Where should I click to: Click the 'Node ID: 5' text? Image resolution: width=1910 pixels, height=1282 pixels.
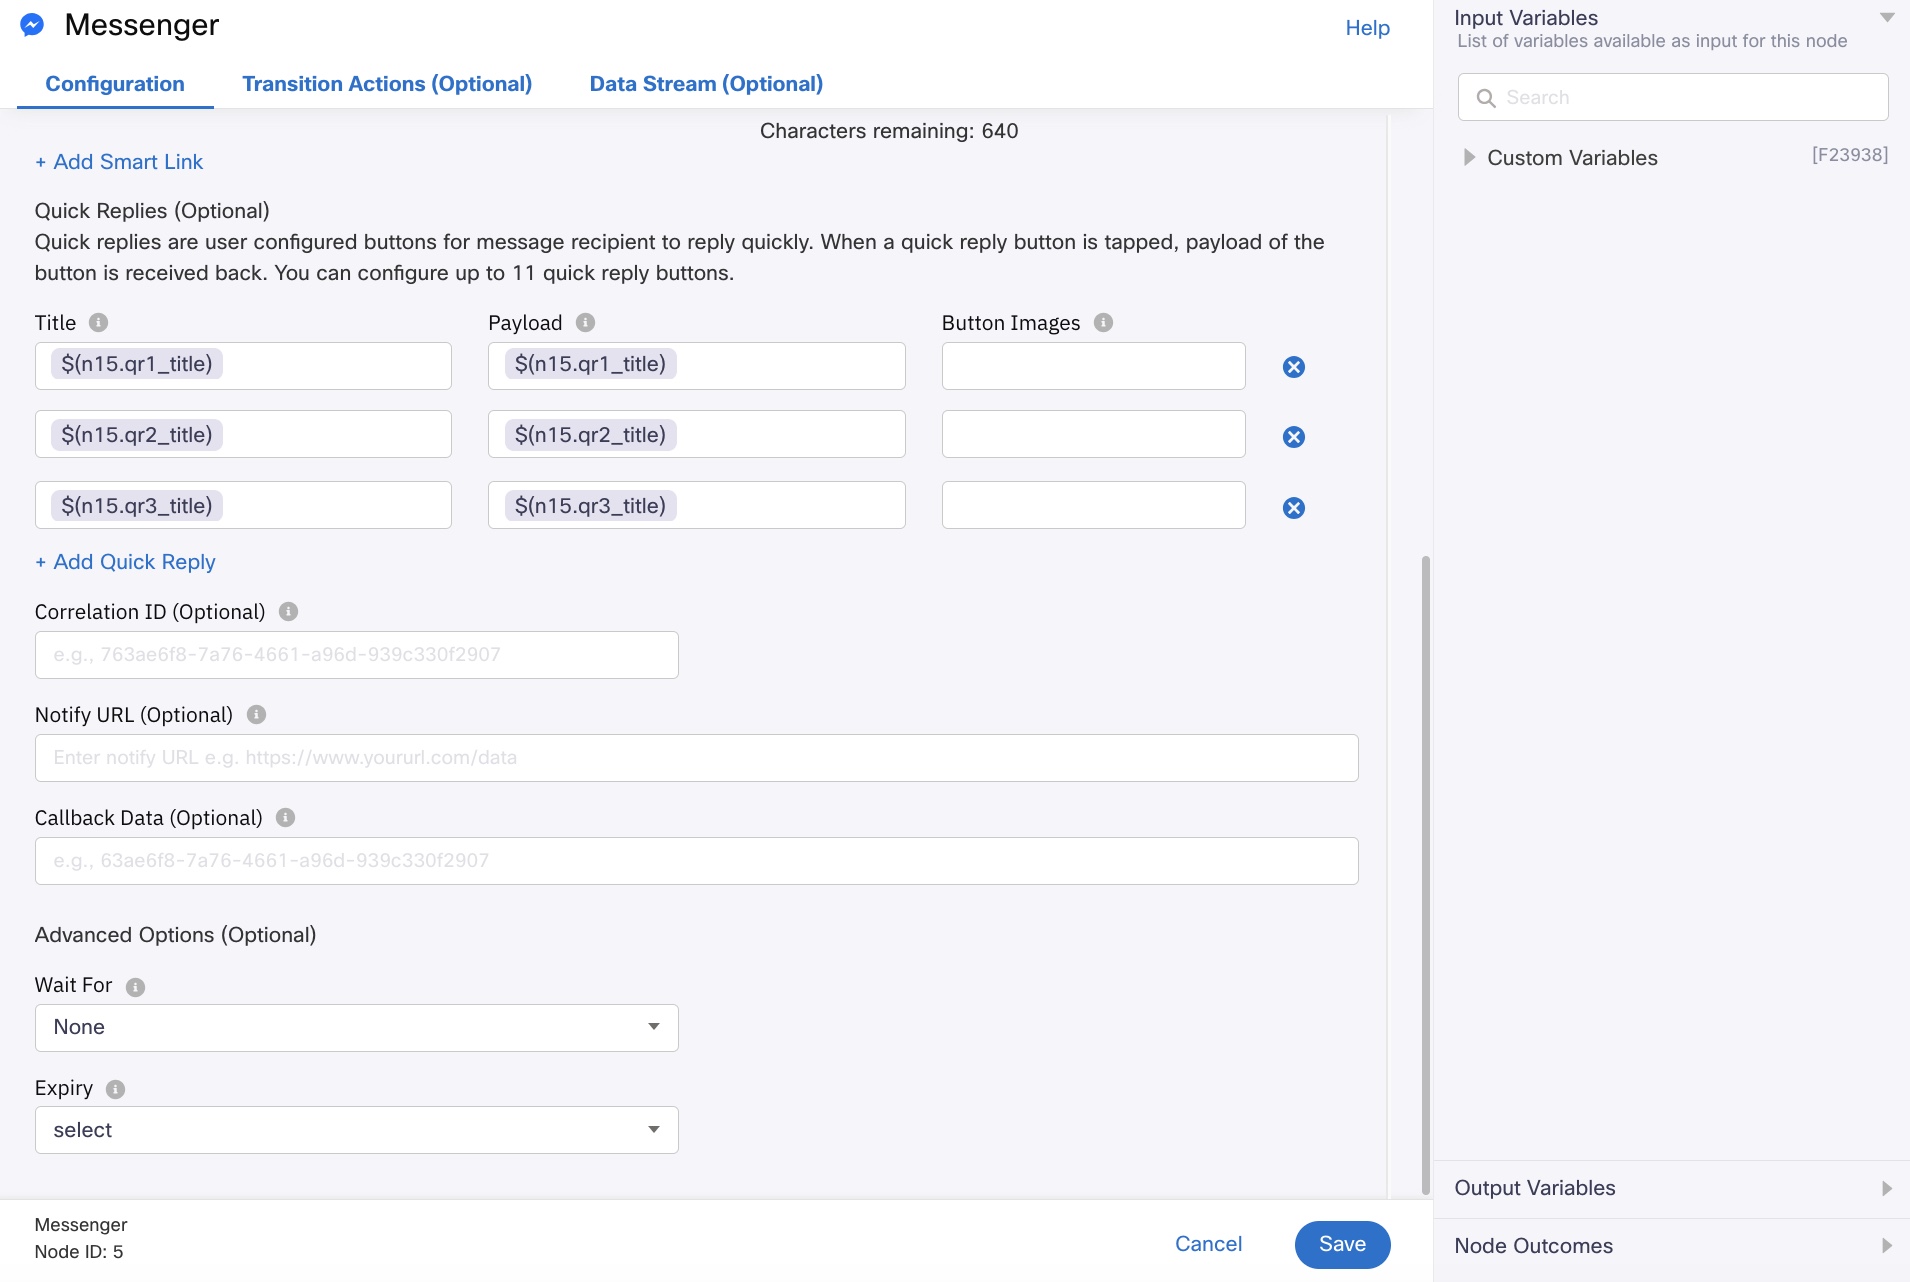[79, 1252]
